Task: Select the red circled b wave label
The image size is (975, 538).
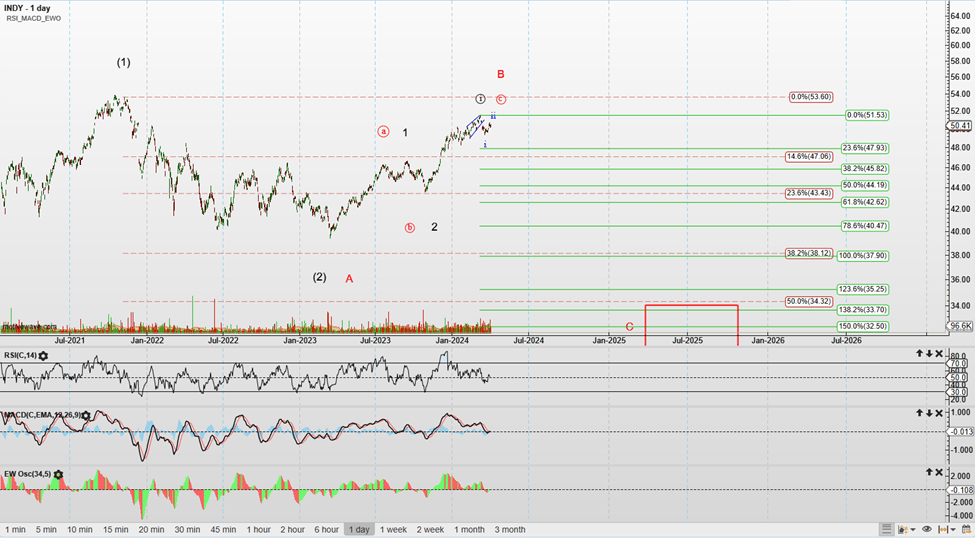Action: pyautogui.click(x=409, y=228)
